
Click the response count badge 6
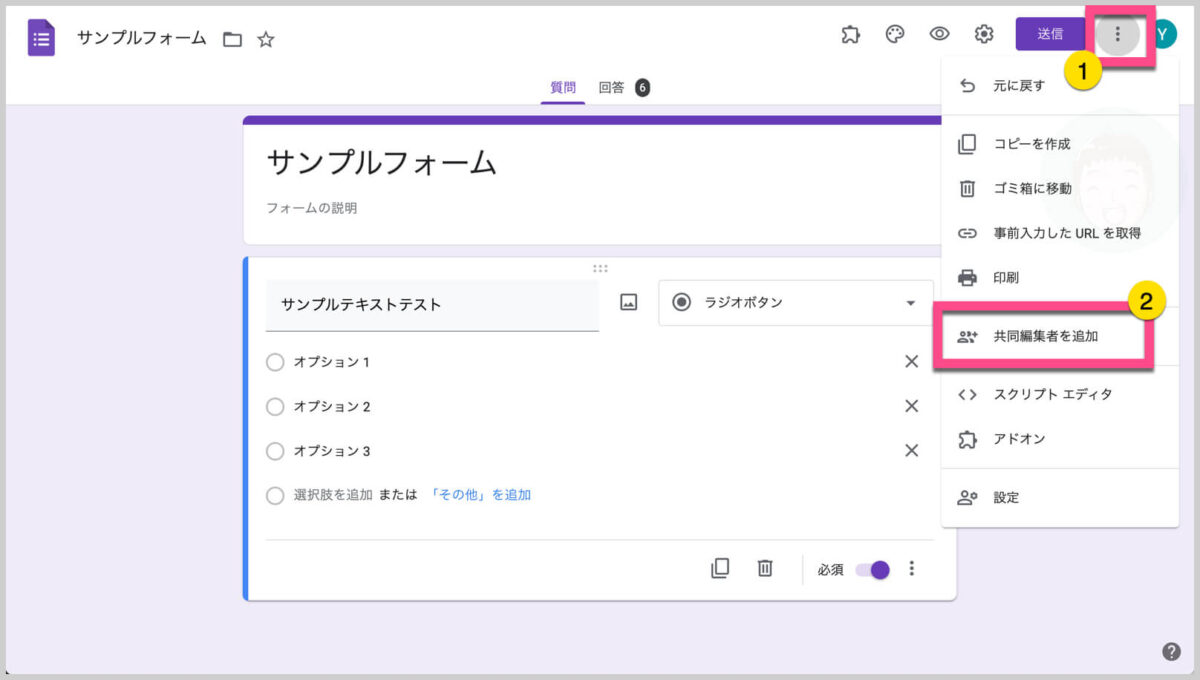[x=642, y=88]
